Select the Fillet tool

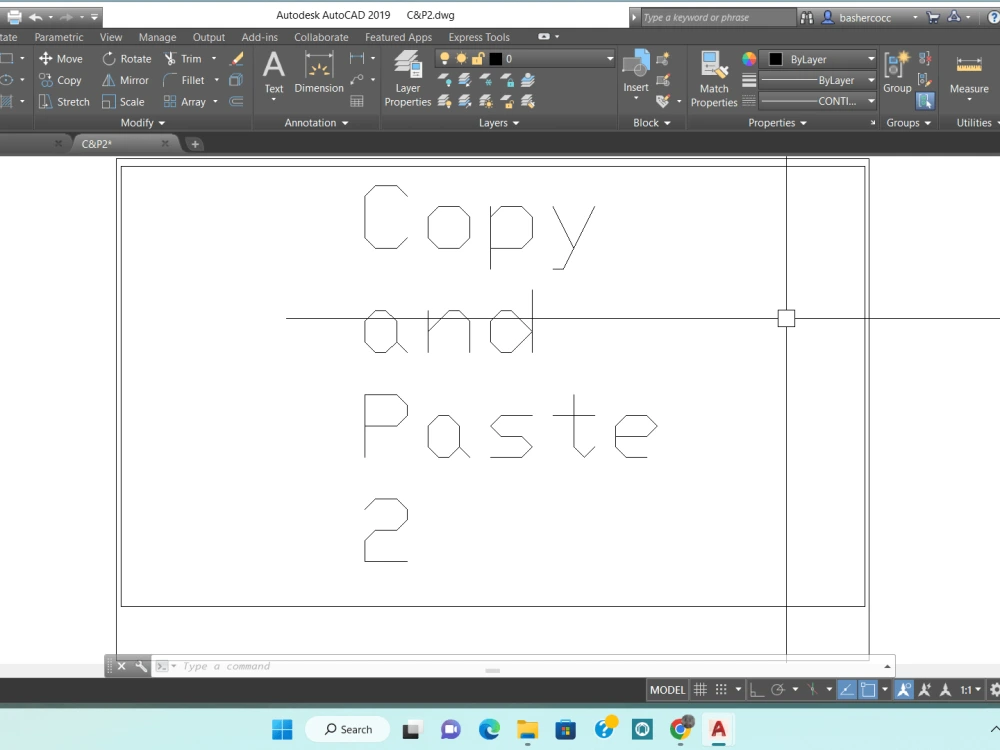pos(184,80)
